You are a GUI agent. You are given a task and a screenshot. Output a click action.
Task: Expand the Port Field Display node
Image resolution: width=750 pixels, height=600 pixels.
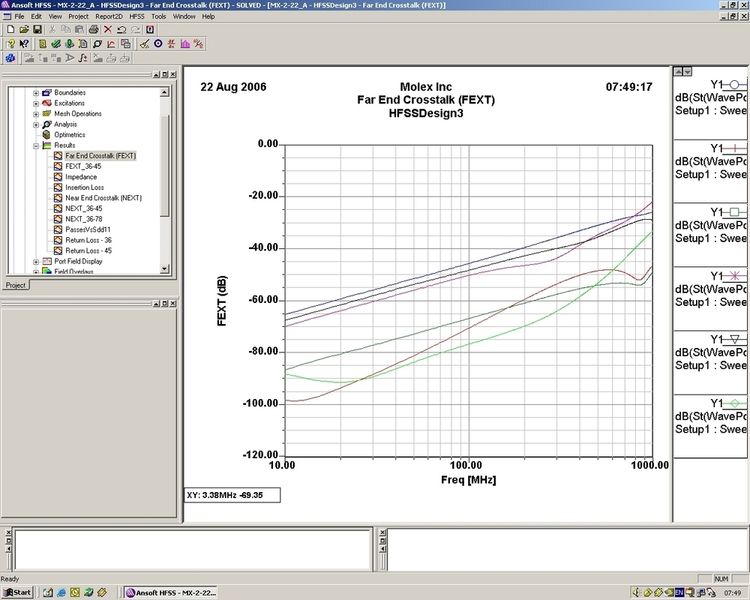pos(36,261)
